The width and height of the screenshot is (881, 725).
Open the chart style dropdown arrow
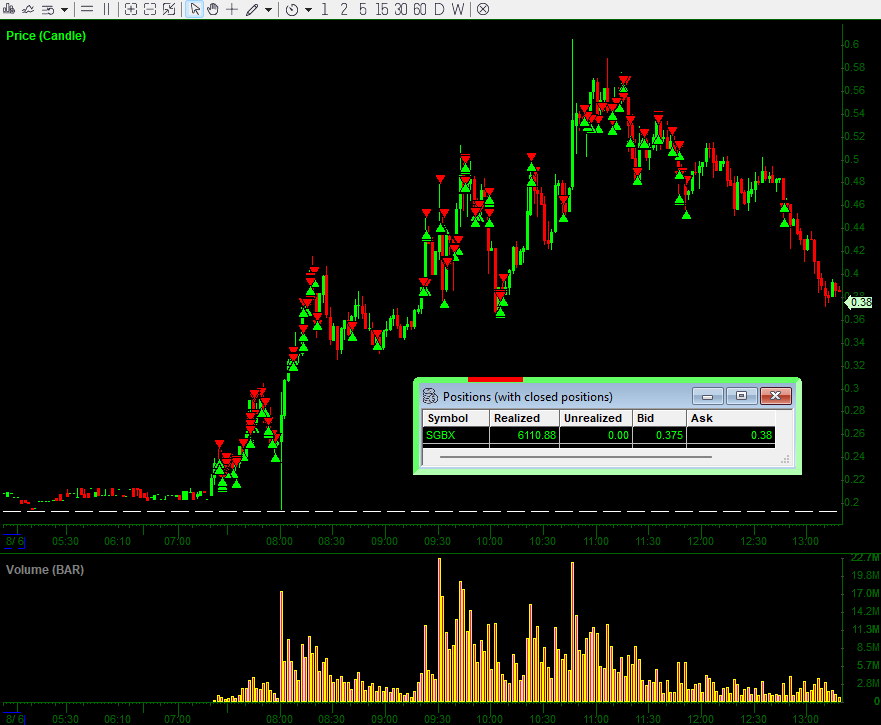pos(62,9)
